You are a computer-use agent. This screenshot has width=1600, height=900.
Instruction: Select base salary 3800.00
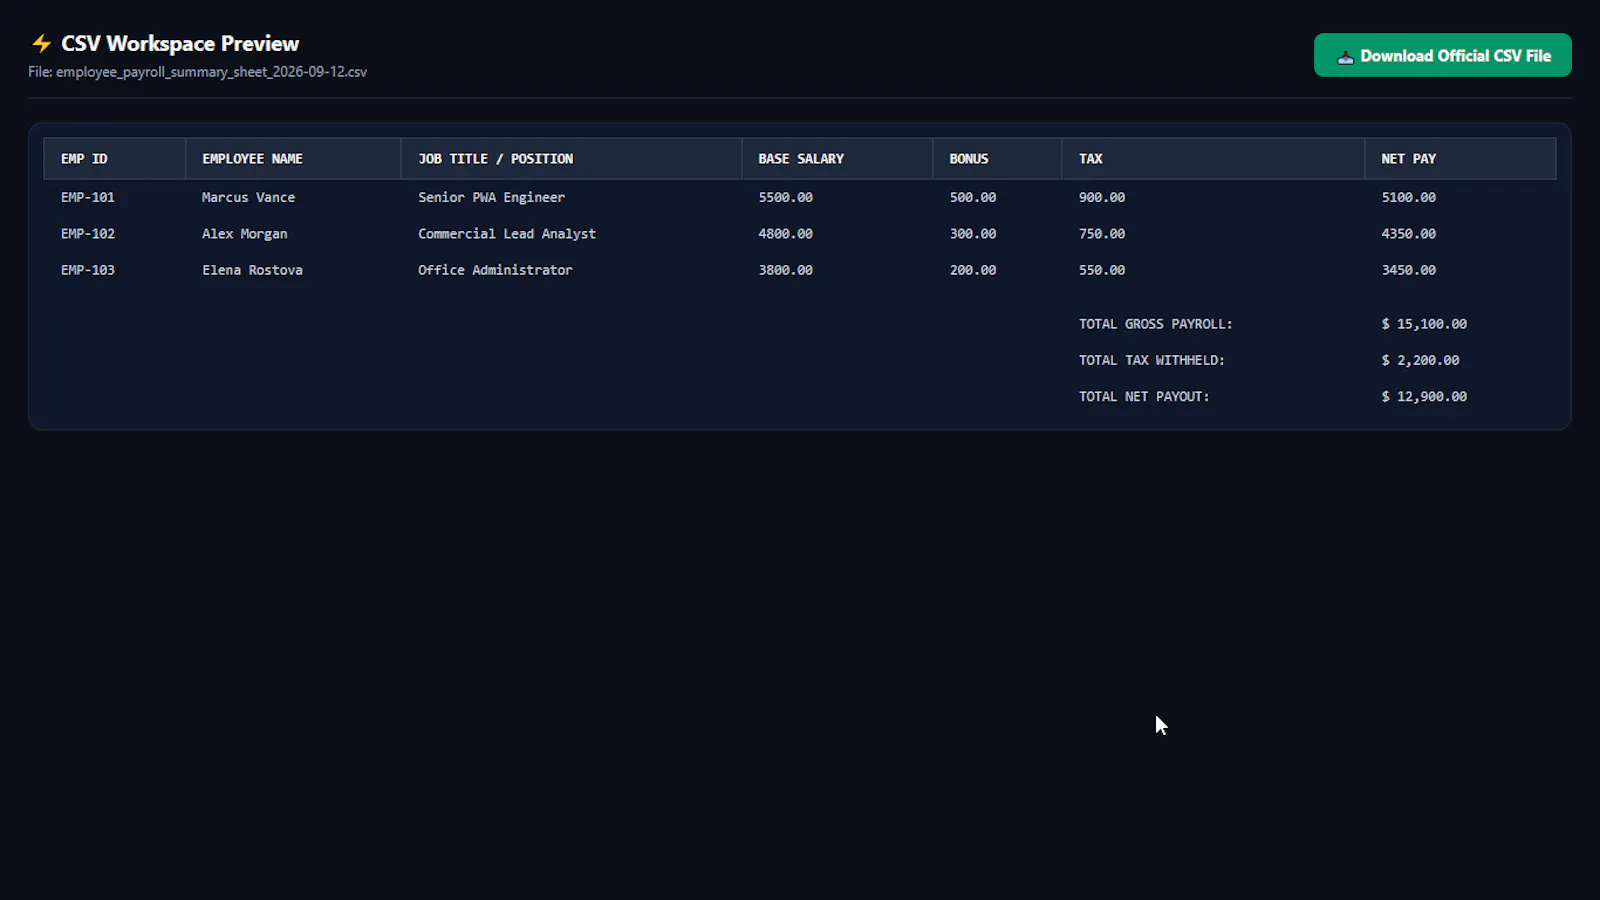[786, 270]
